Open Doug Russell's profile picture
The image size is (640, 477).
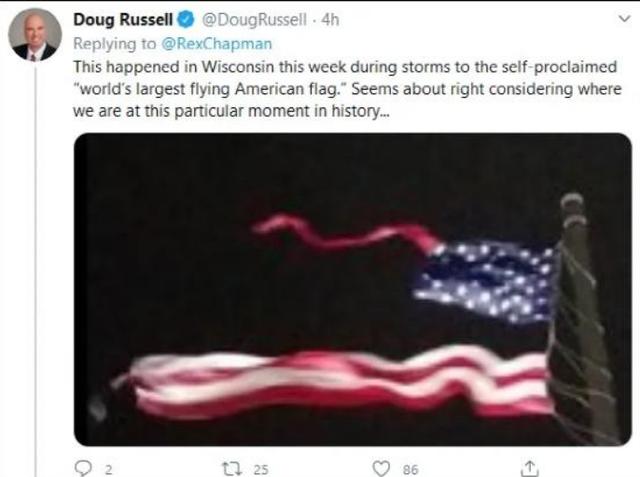(x=35, y=35)
